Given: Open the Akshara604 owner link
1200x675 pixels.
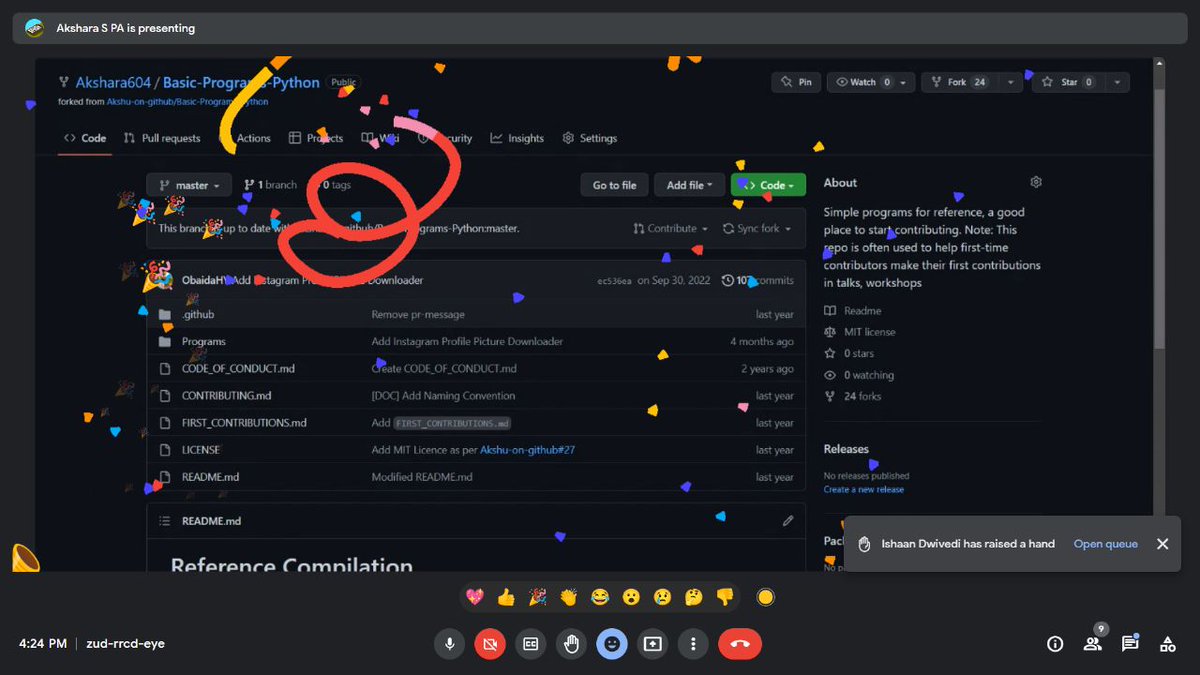Looking at the screenshot, I should pos(113,82).
